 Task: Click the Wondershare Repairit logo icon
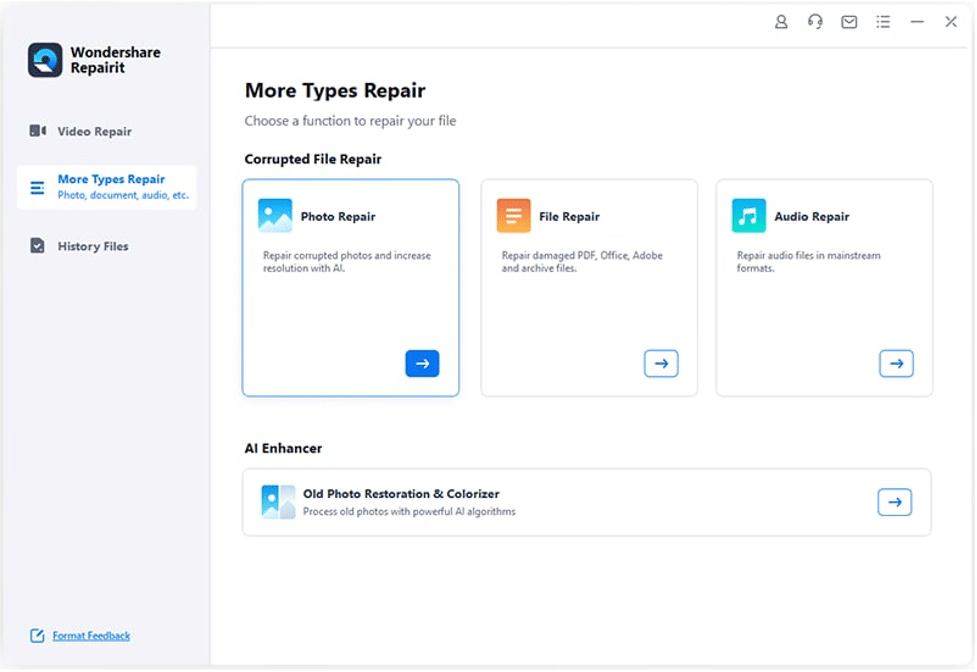[45, 60]
